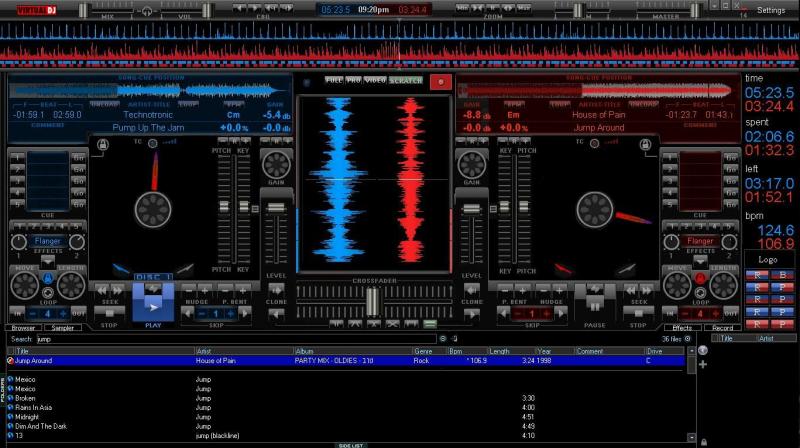Click left deck skip forward arrow
The image size is (800, 448).
[x=245, y=313]
